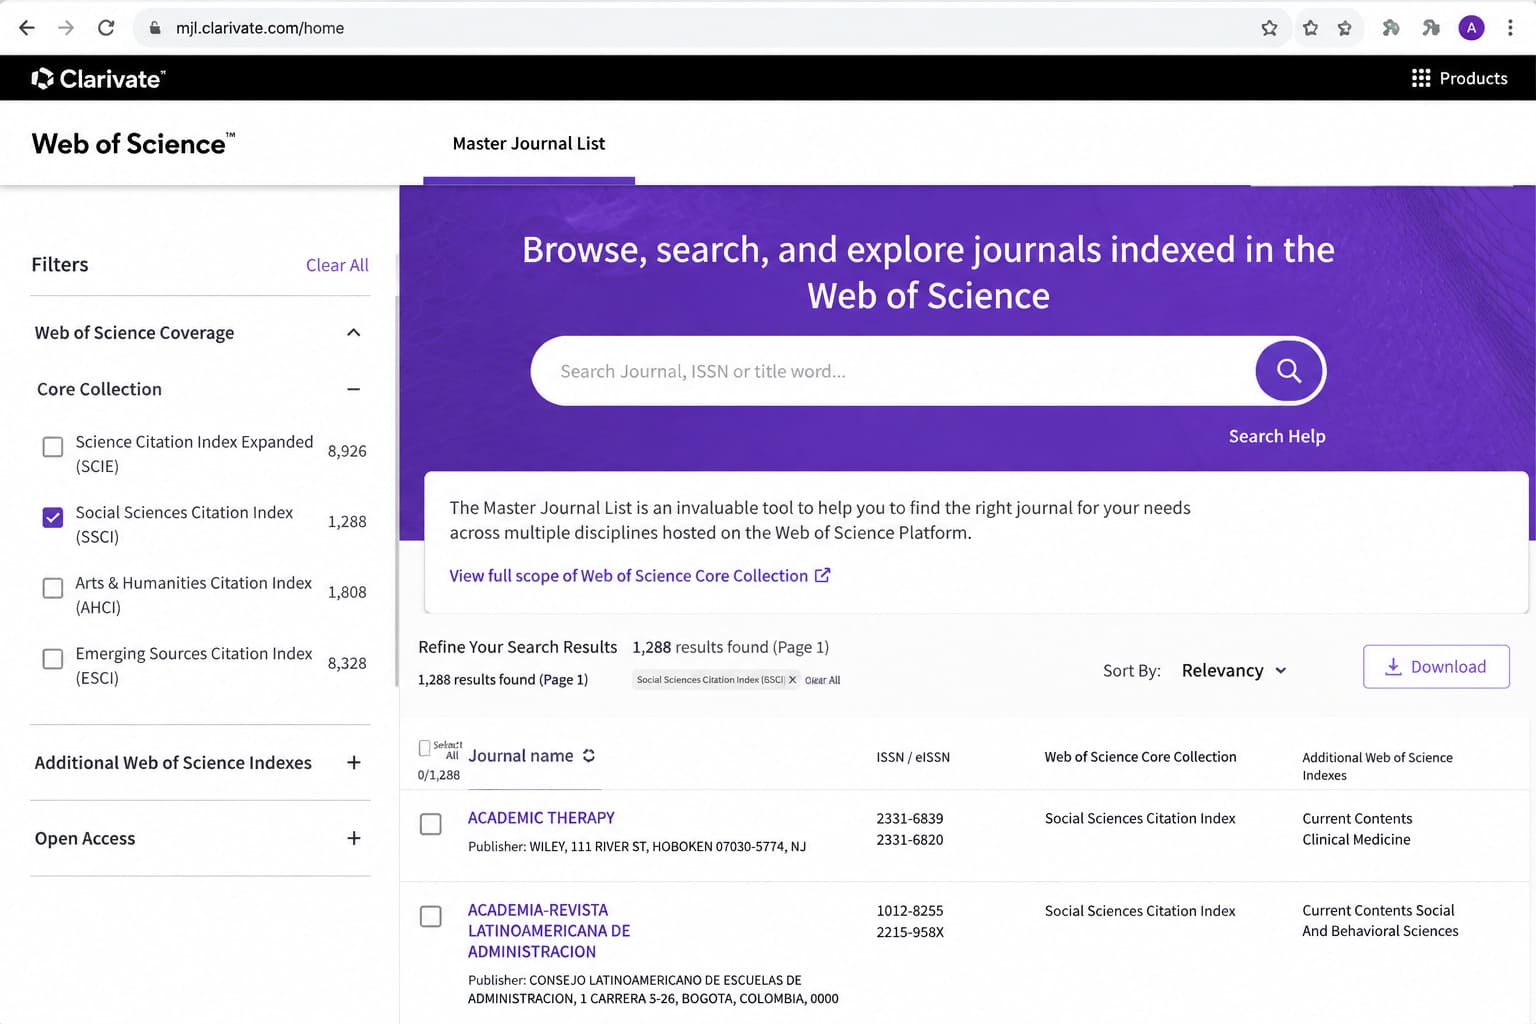Focus the Search Journal, ISSN or title word field

[893, 371]
